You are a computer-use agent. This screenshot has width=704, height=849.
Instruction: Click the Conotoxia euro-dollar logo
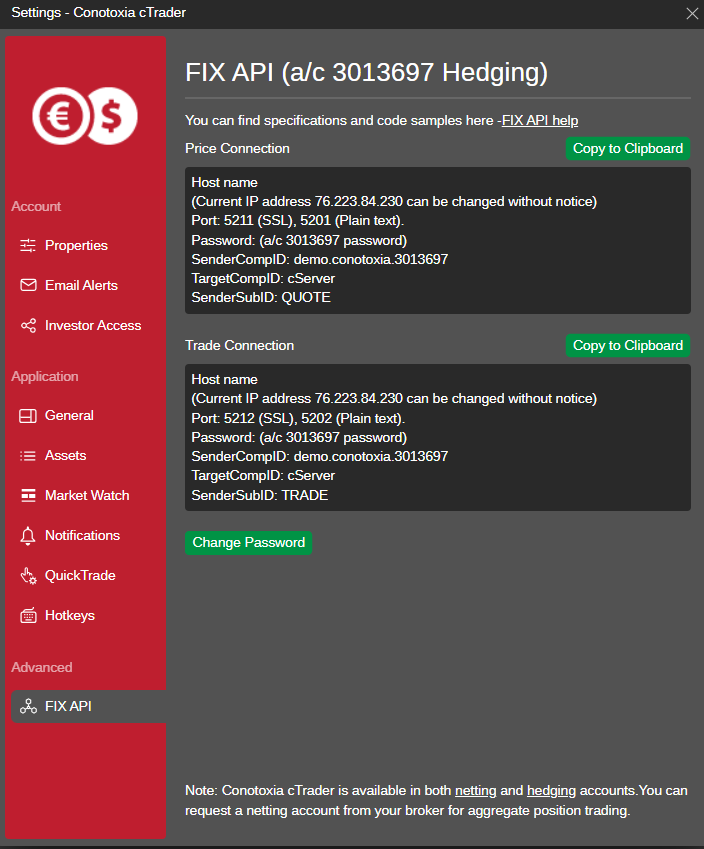(85, 116)
